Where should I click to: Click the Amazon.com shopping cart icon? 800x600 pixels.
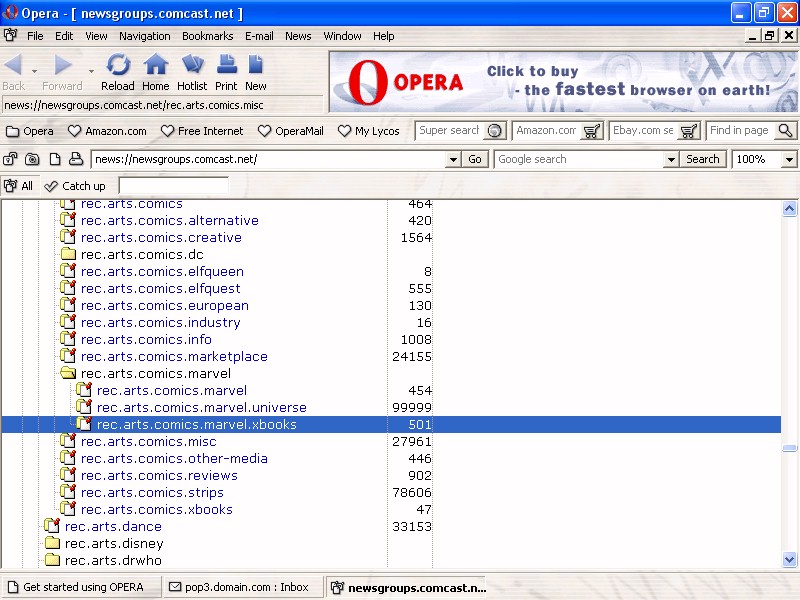pyautogui.click(x=592, y=131)
